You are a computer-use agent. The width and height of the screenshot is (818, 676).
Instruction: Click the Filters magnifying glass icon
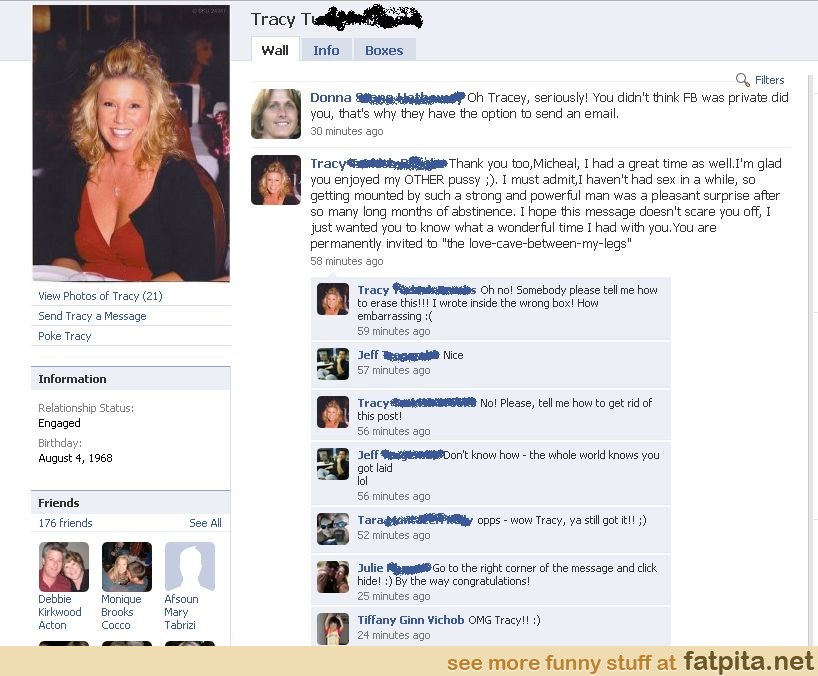742,80
